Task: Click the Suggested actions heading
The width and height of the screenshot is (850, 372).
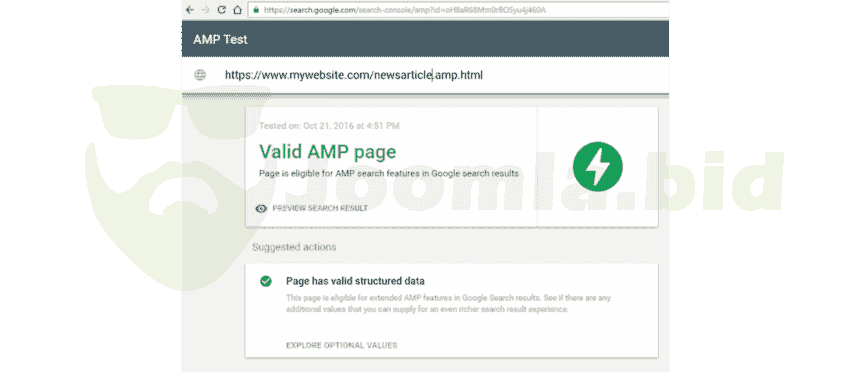Action: [x=294, y=247]
